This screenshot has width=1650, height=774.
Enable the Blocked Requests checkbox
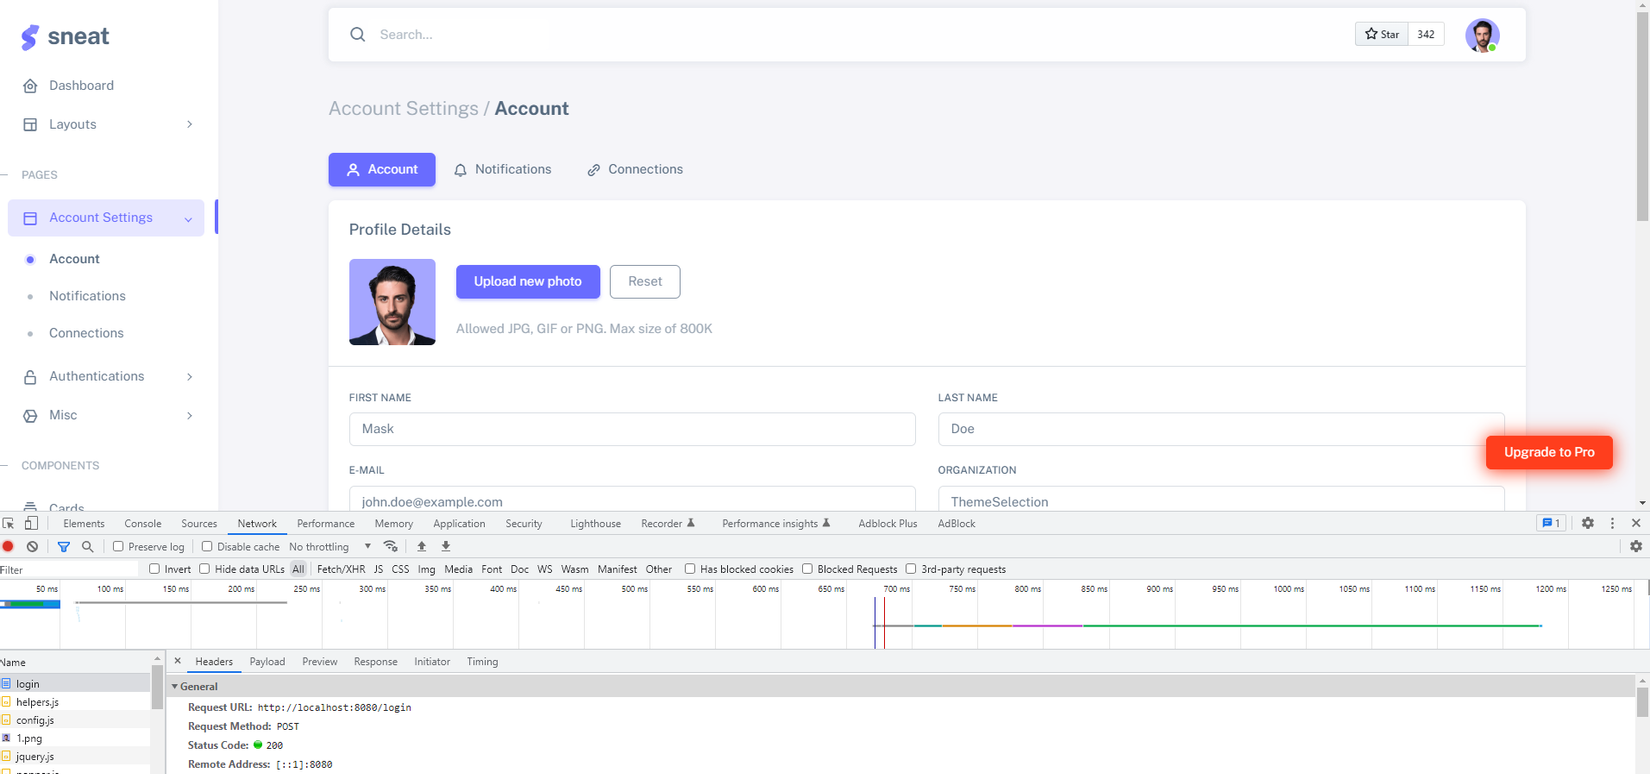point(807,569)
